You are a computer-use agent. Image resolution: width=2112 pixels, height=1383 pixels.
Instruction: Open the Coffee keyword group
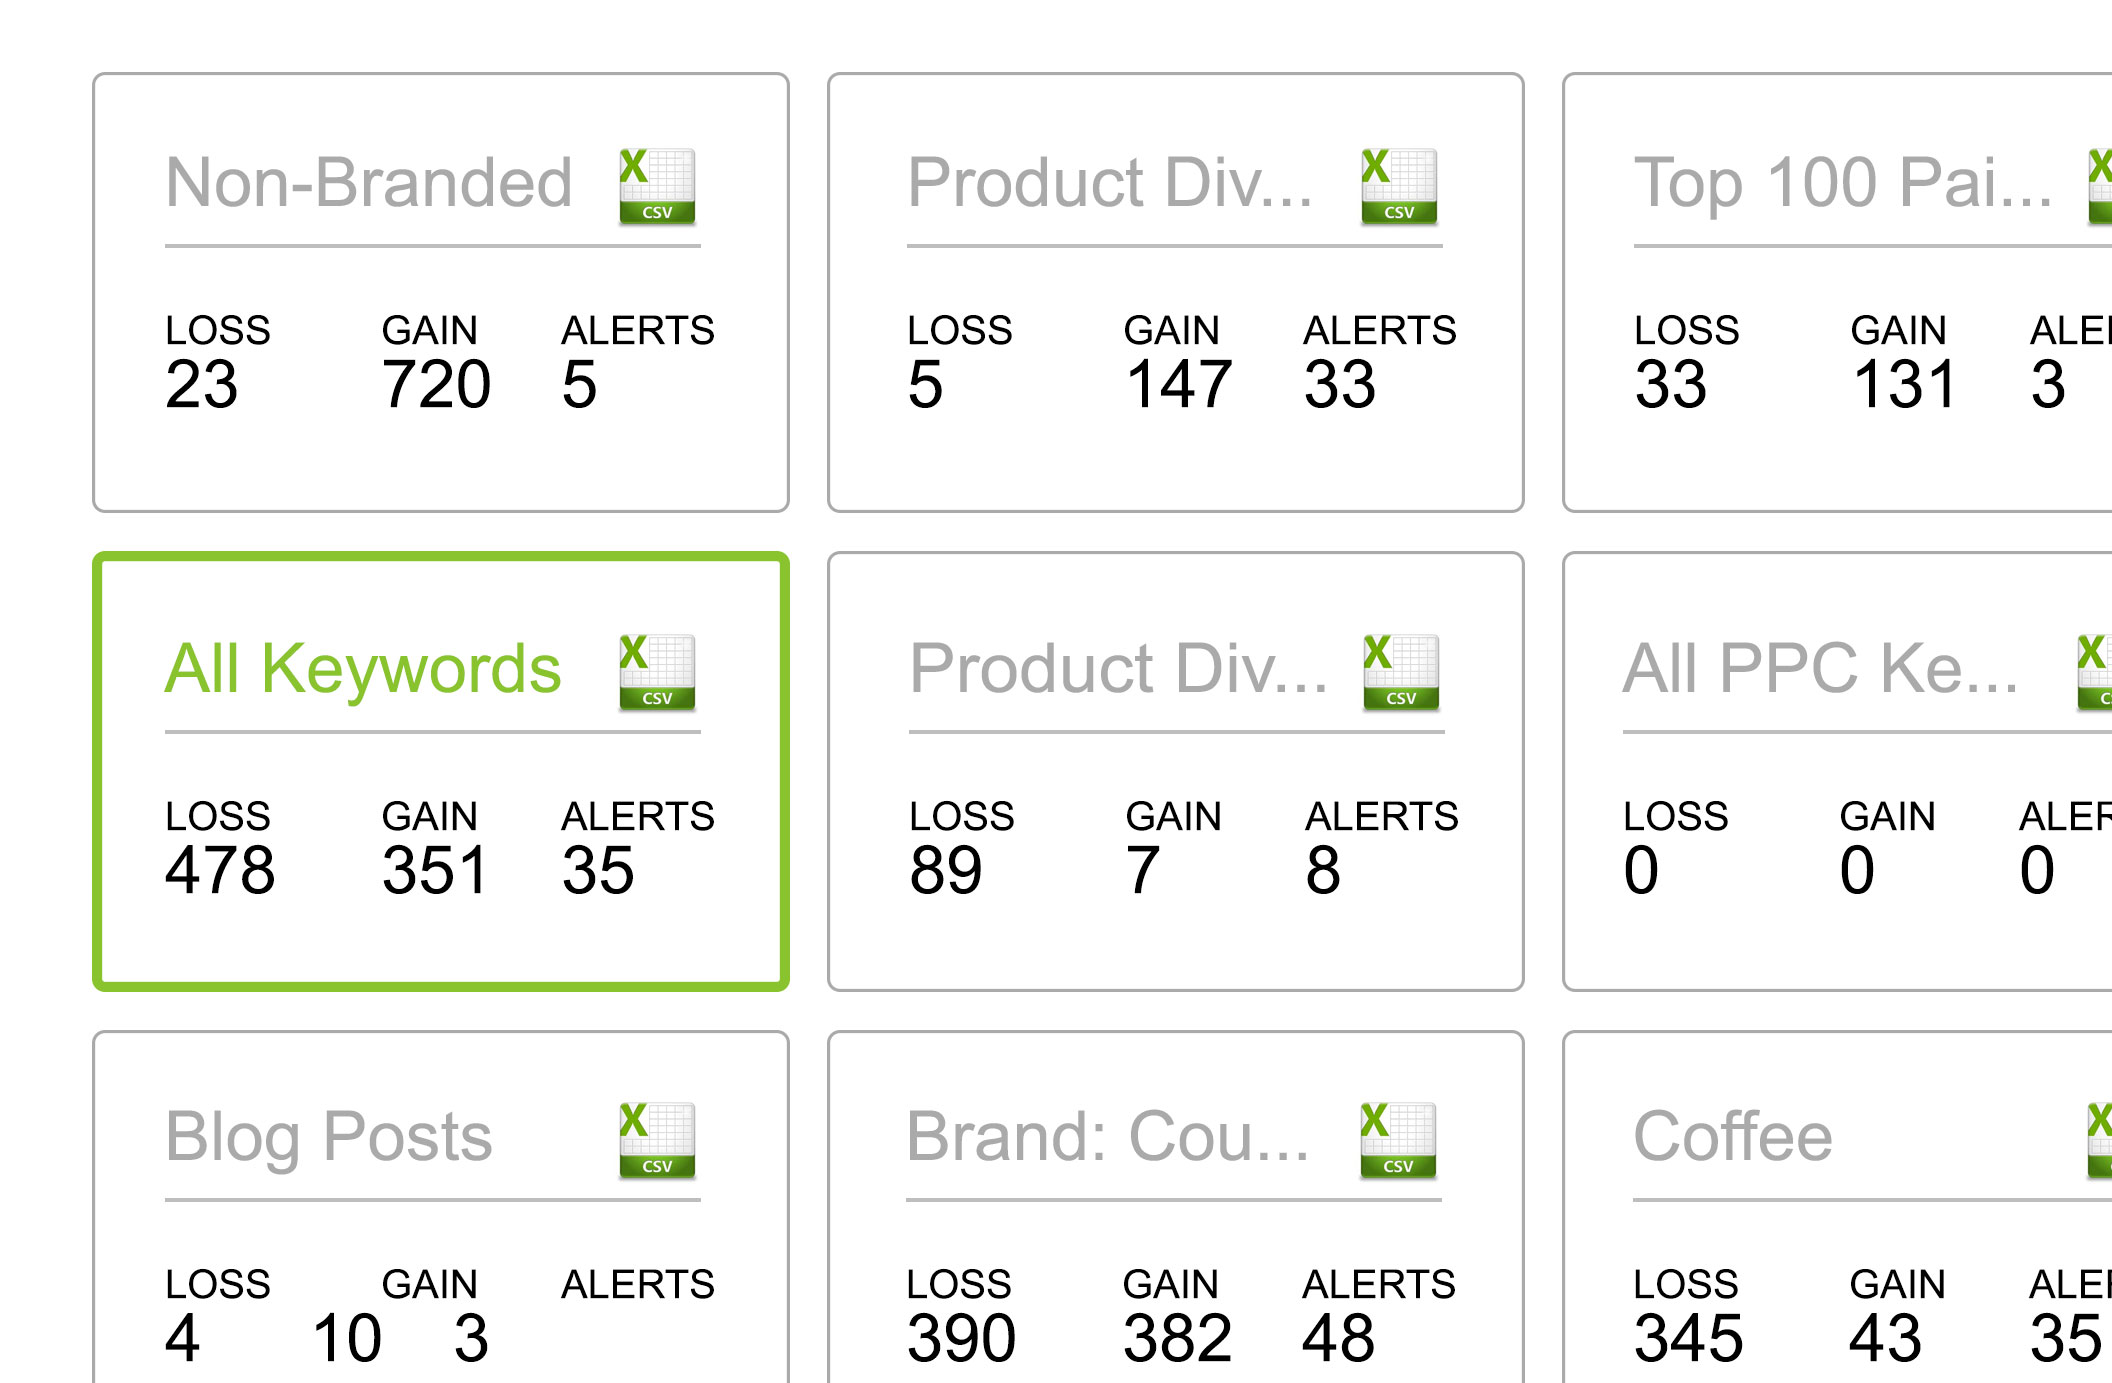[1733, 1137]
